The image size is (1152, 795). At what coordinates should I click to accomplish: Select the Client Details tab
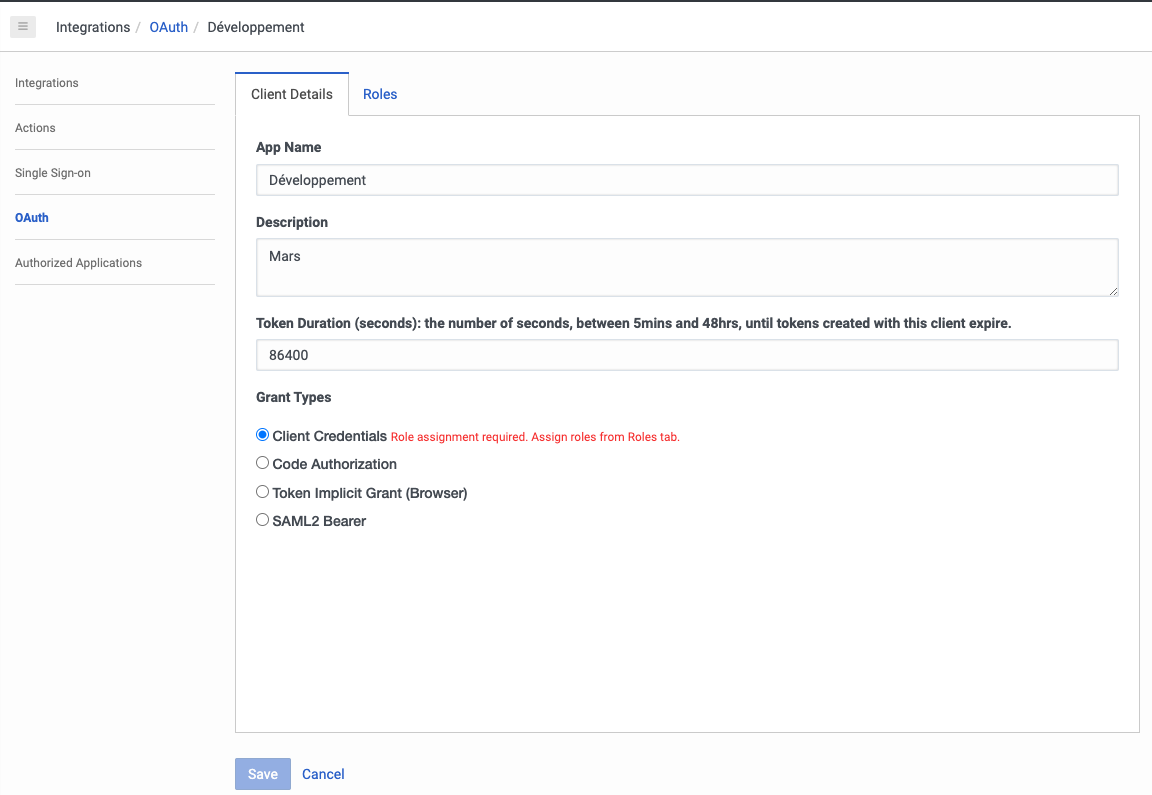pyautogui.click(x=292, y=94)
